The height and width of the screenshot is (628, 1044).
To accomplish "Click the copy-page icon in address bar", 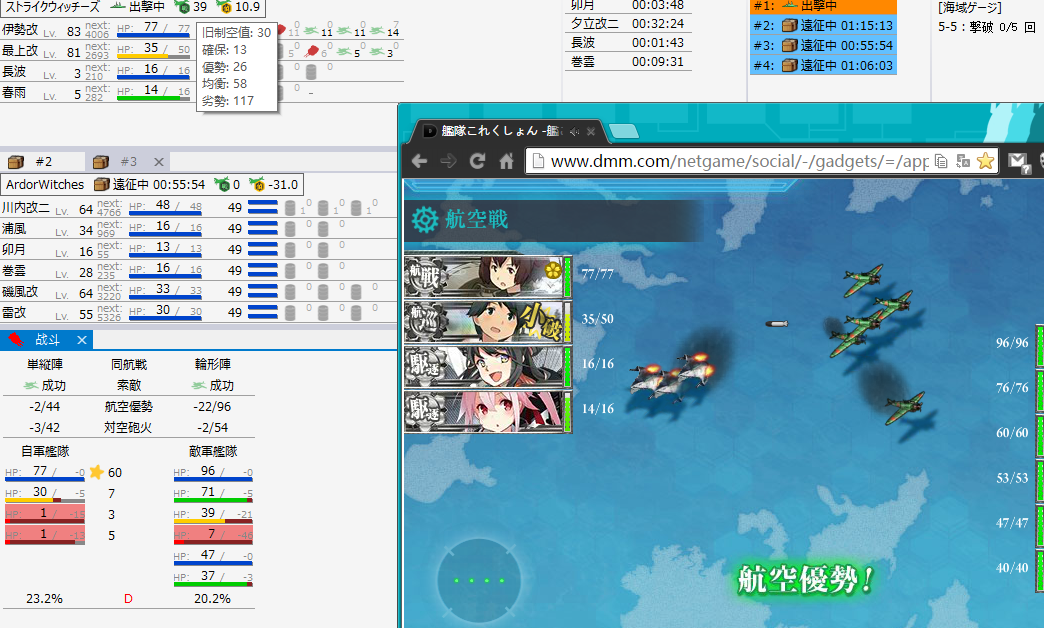I will click(941, 160).
